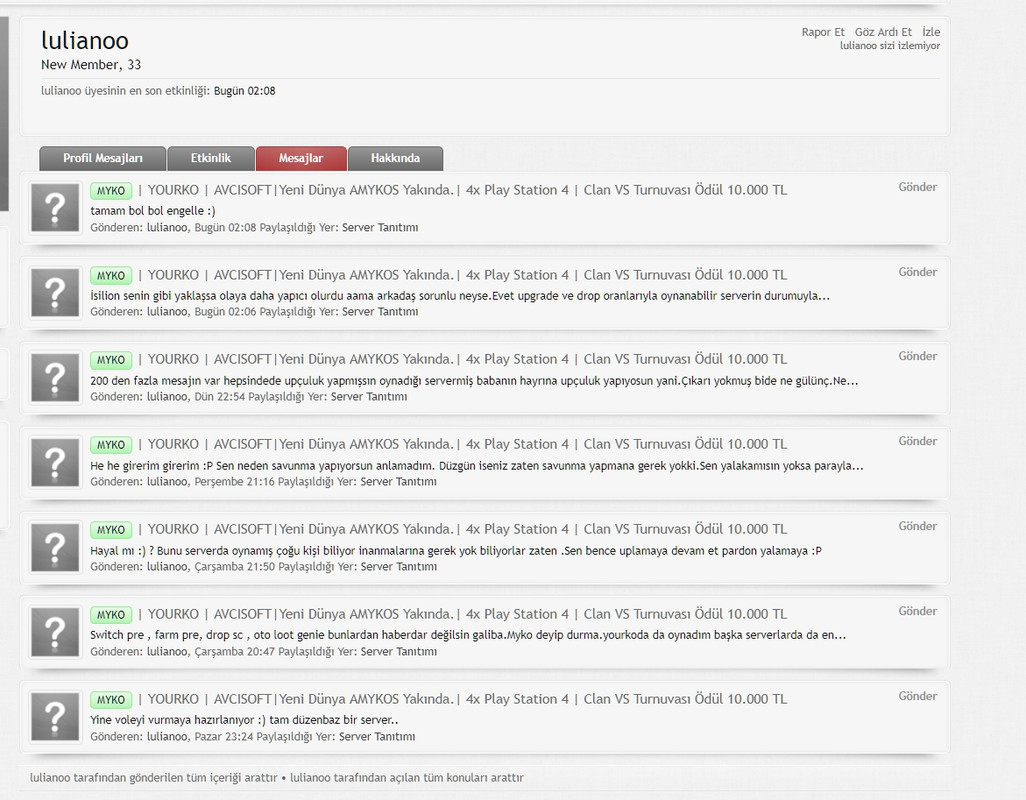Open avatar of the 02:06 post

(55, 292)
